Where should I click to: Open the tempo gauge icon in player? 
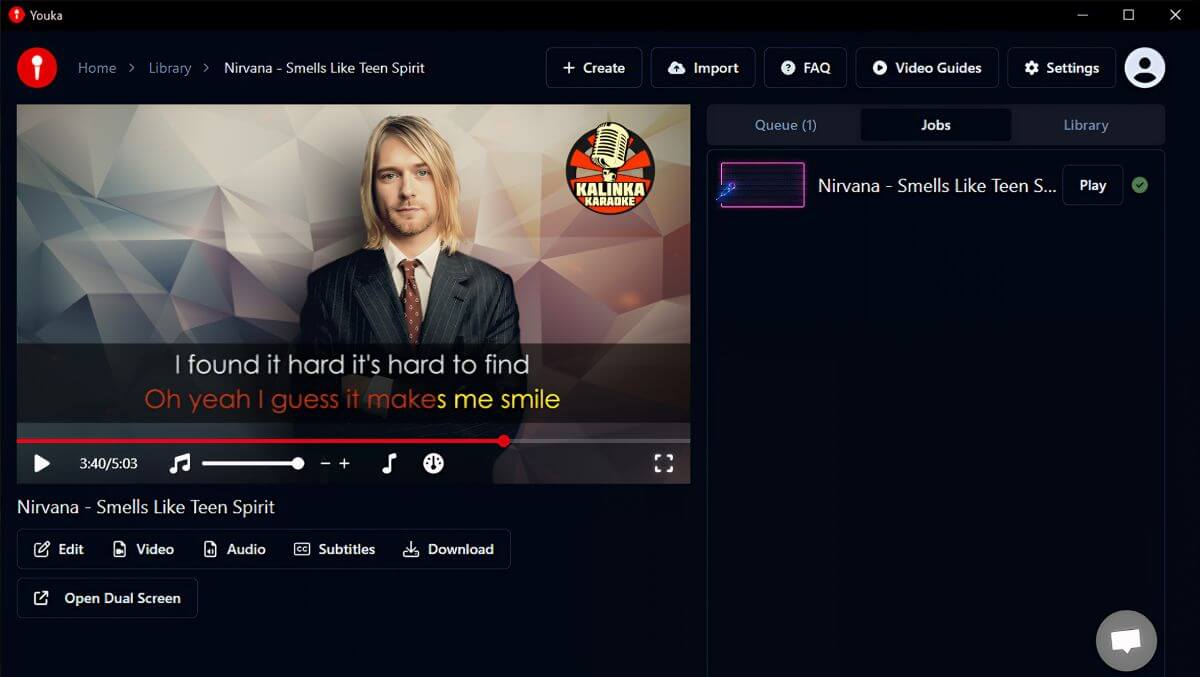click(x=433, y=463)
